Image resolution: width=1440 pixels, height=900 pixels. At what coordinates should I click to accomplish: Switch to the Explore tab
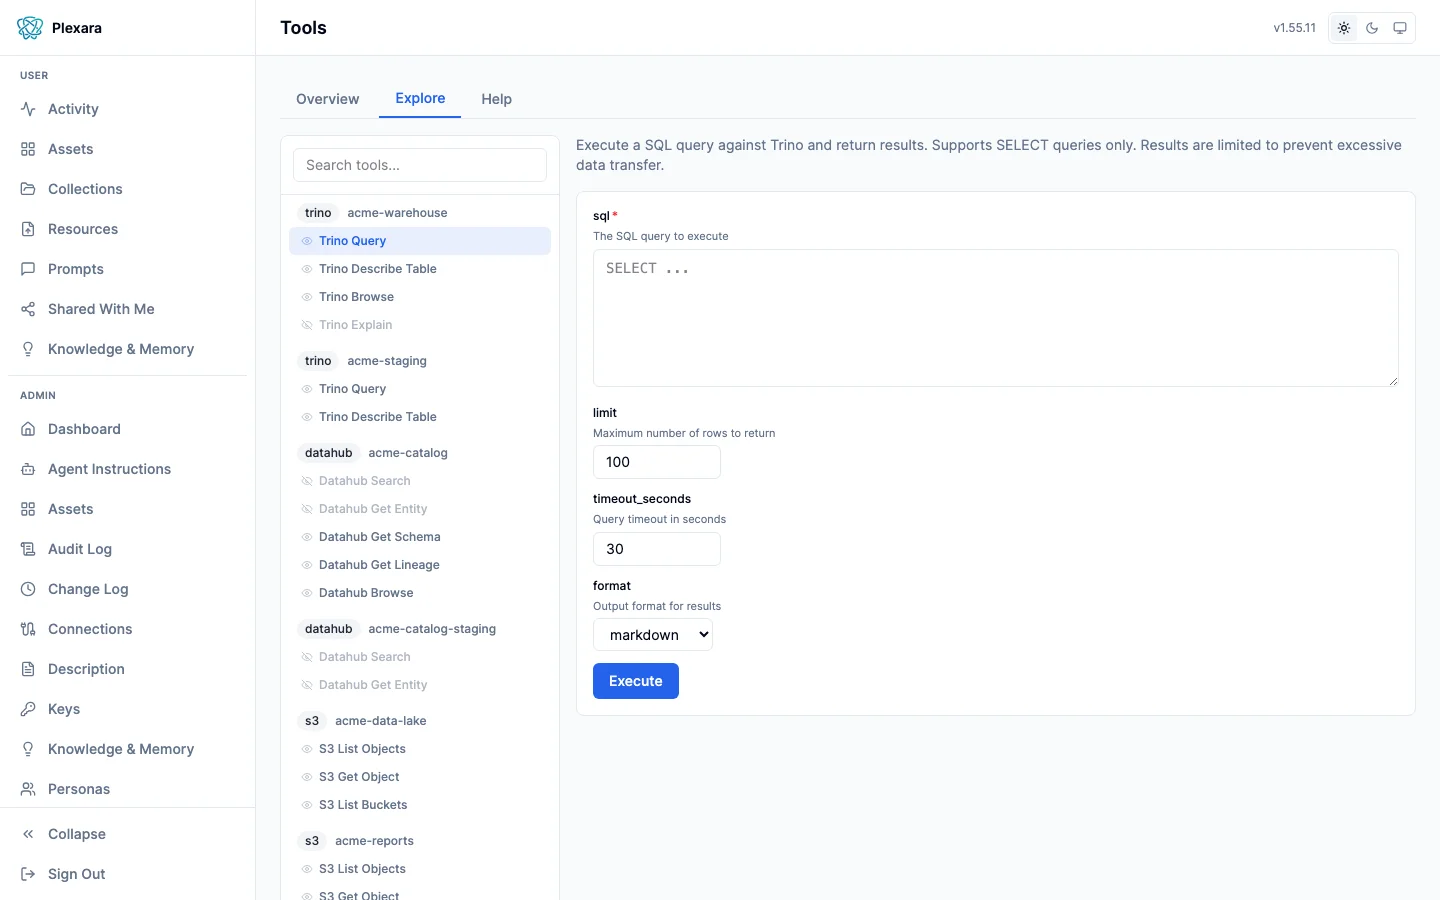(x=420, y=98)
